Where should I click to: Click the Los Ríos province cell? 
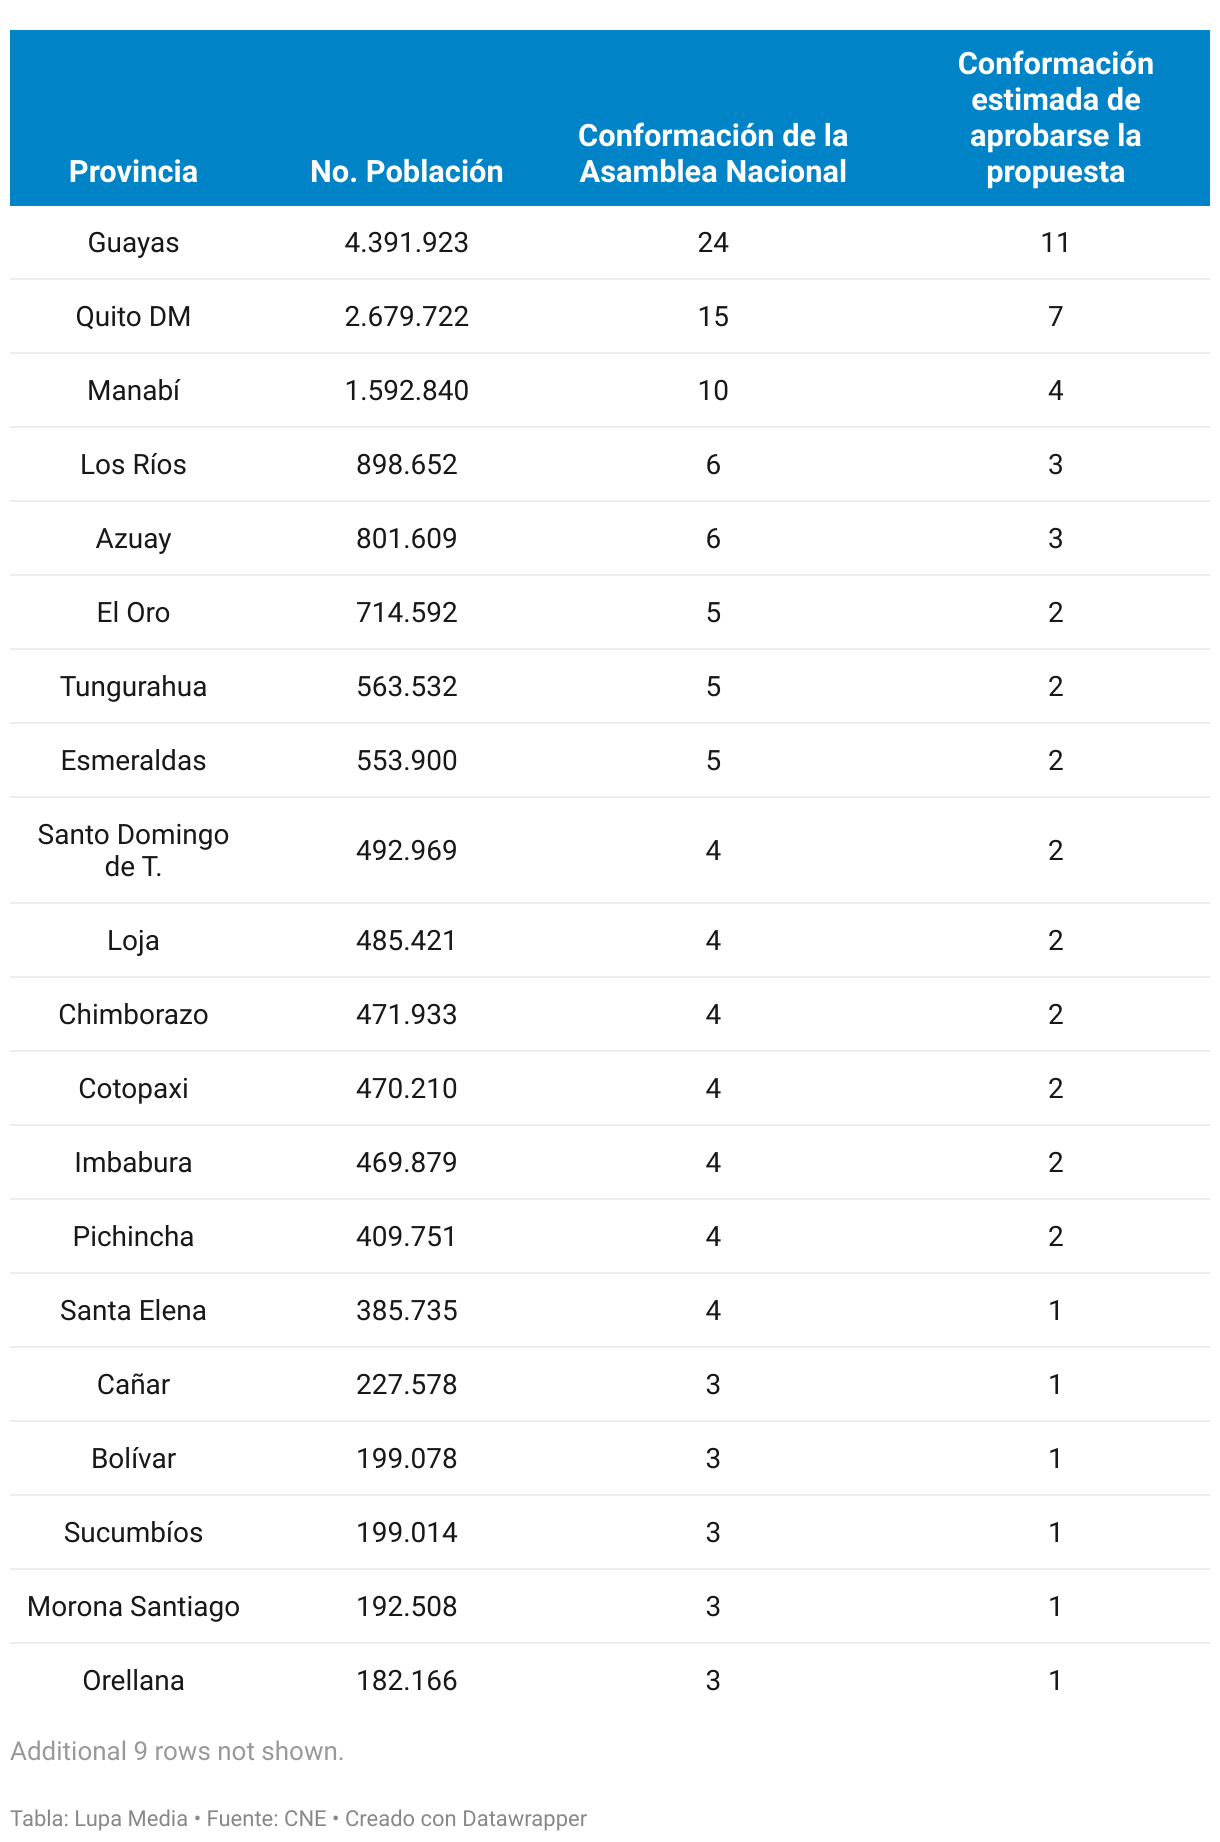133,465
